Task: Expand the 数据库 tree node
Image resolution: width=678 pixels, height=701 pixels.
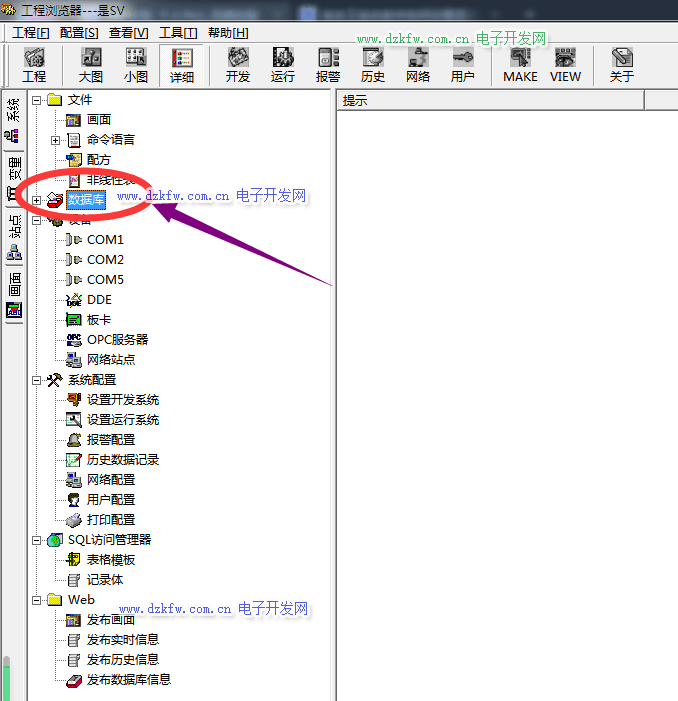Action: (37, 200)
